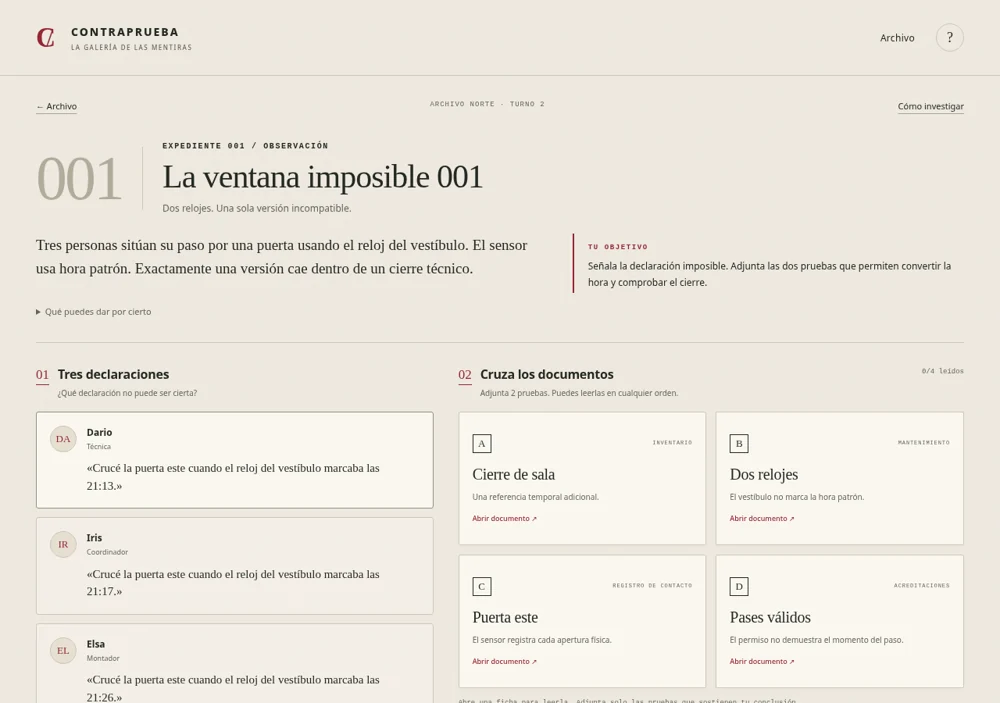Select Dario's declaration card
This screenshot has height=703, width=1000.
coord(235,460)
